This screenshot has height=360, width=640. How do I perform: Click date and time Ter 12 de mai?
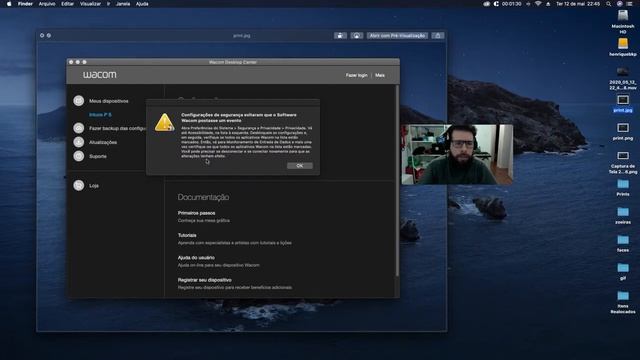pyautogui.click(x=578, y=4)
